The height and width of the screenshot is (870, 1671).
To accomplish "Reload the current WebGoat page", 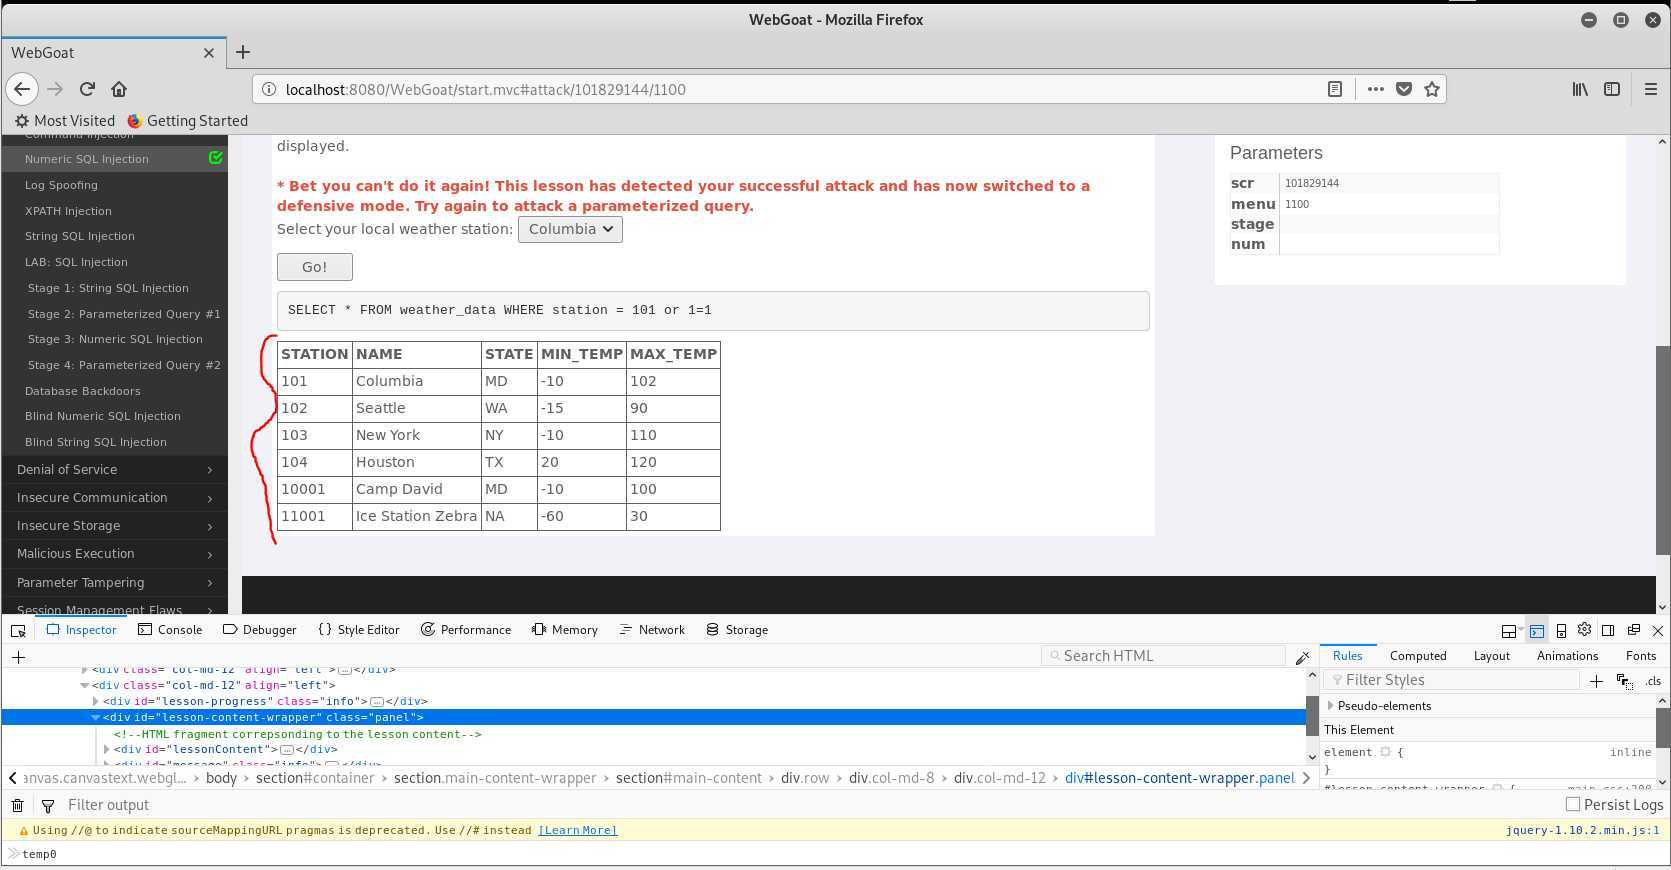I will click(x=87, y=89).
